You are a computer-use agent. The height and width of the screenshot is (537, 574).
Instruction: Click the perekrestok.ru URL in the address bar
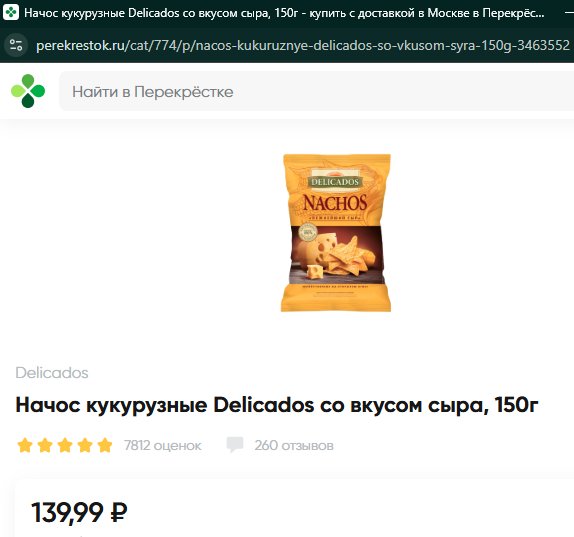tap(303, 46)
